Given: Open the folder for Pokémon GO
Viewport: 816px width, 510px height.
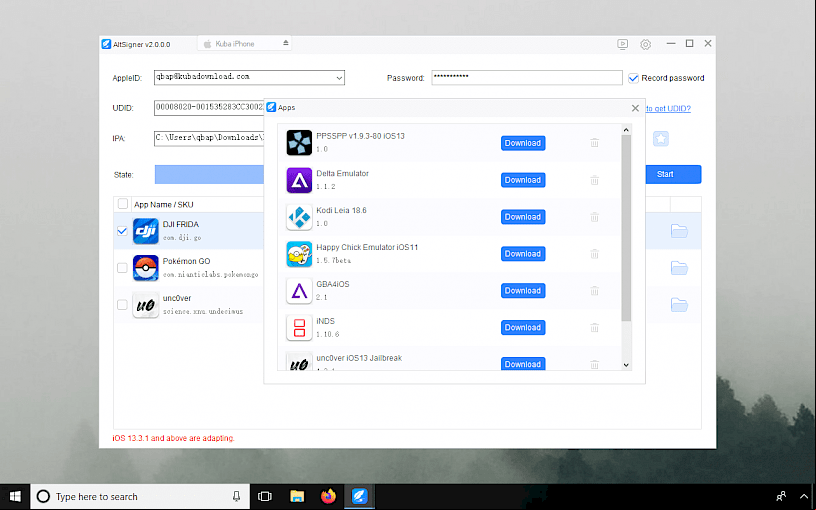Looking at the screenshot, I should [679, 267].
